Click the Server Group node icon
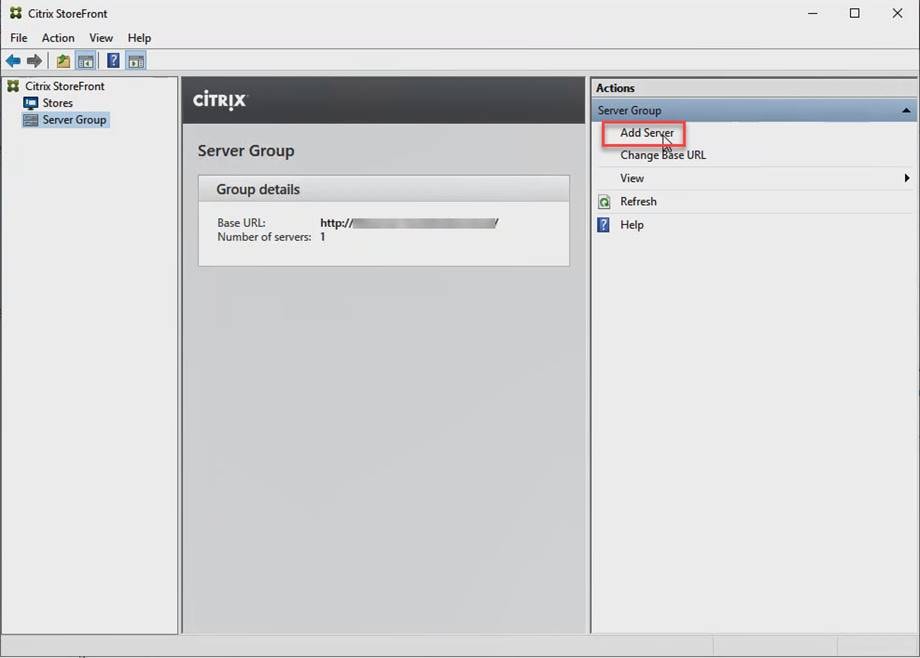The width and height of the screenshot is (920, 658). pyautogui.click(x=31, y=120)
